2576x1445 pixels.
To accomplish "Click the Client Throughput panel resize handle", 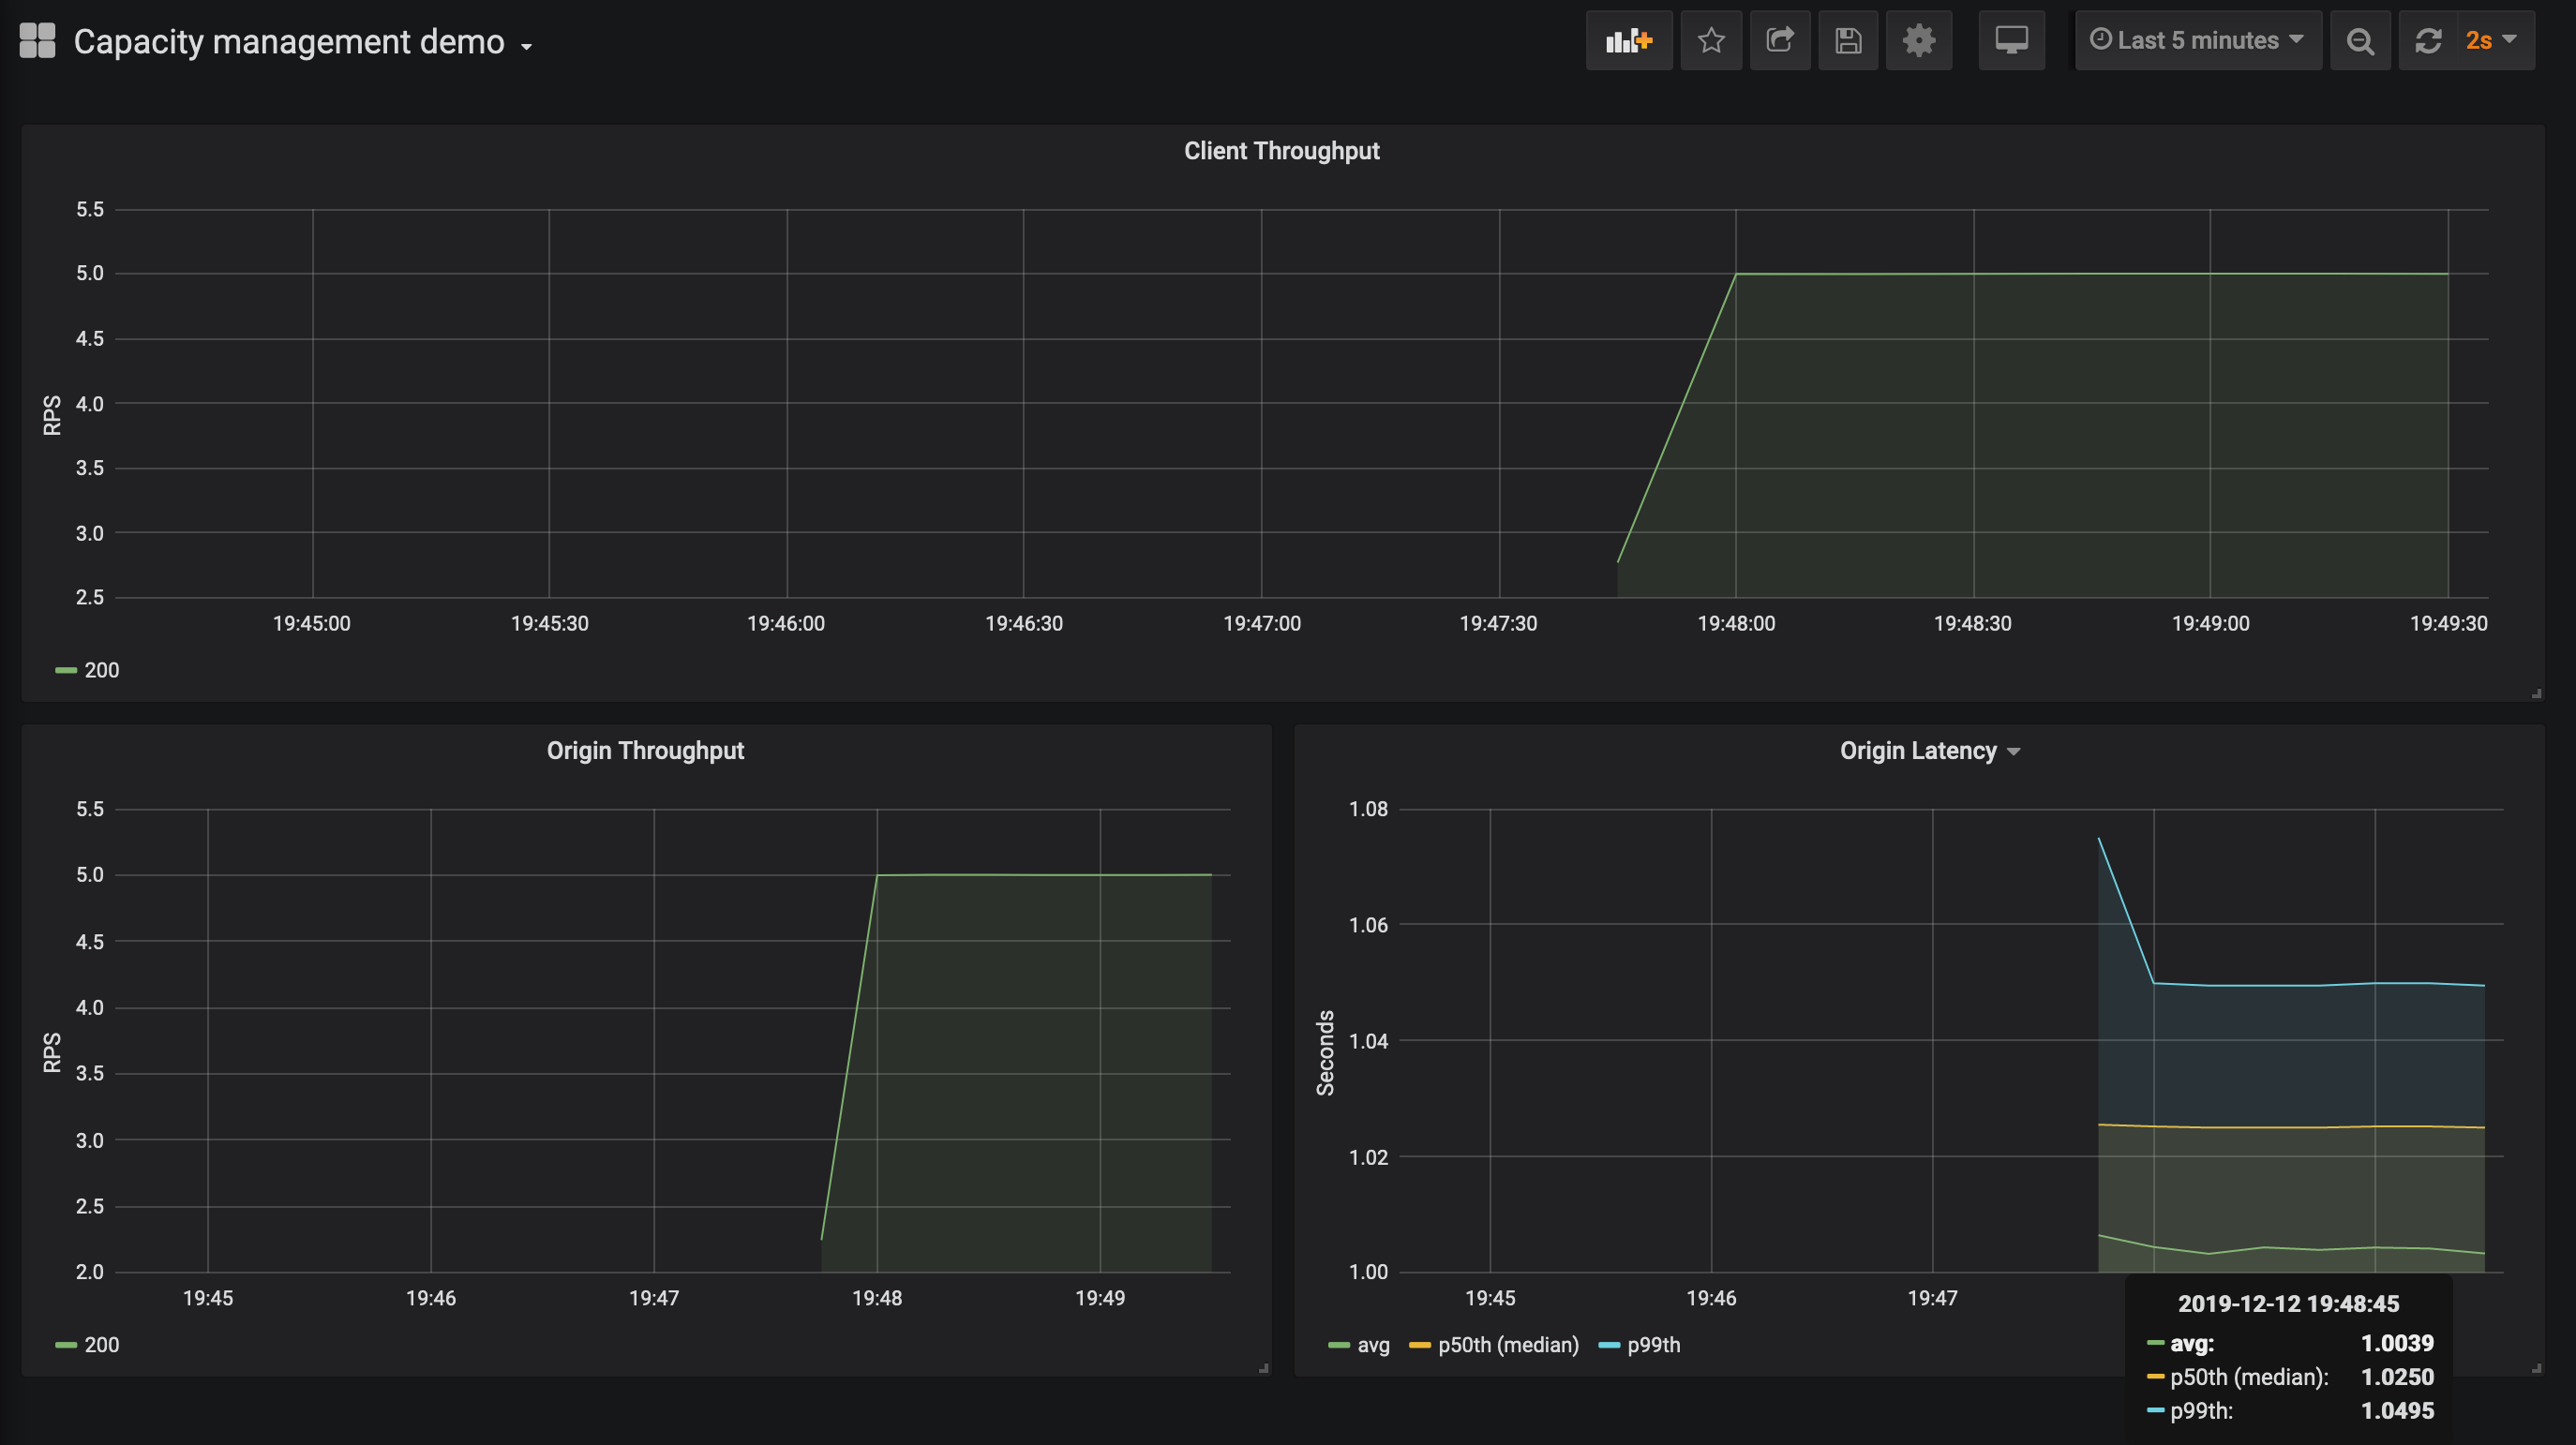I will pos(2536,693).
